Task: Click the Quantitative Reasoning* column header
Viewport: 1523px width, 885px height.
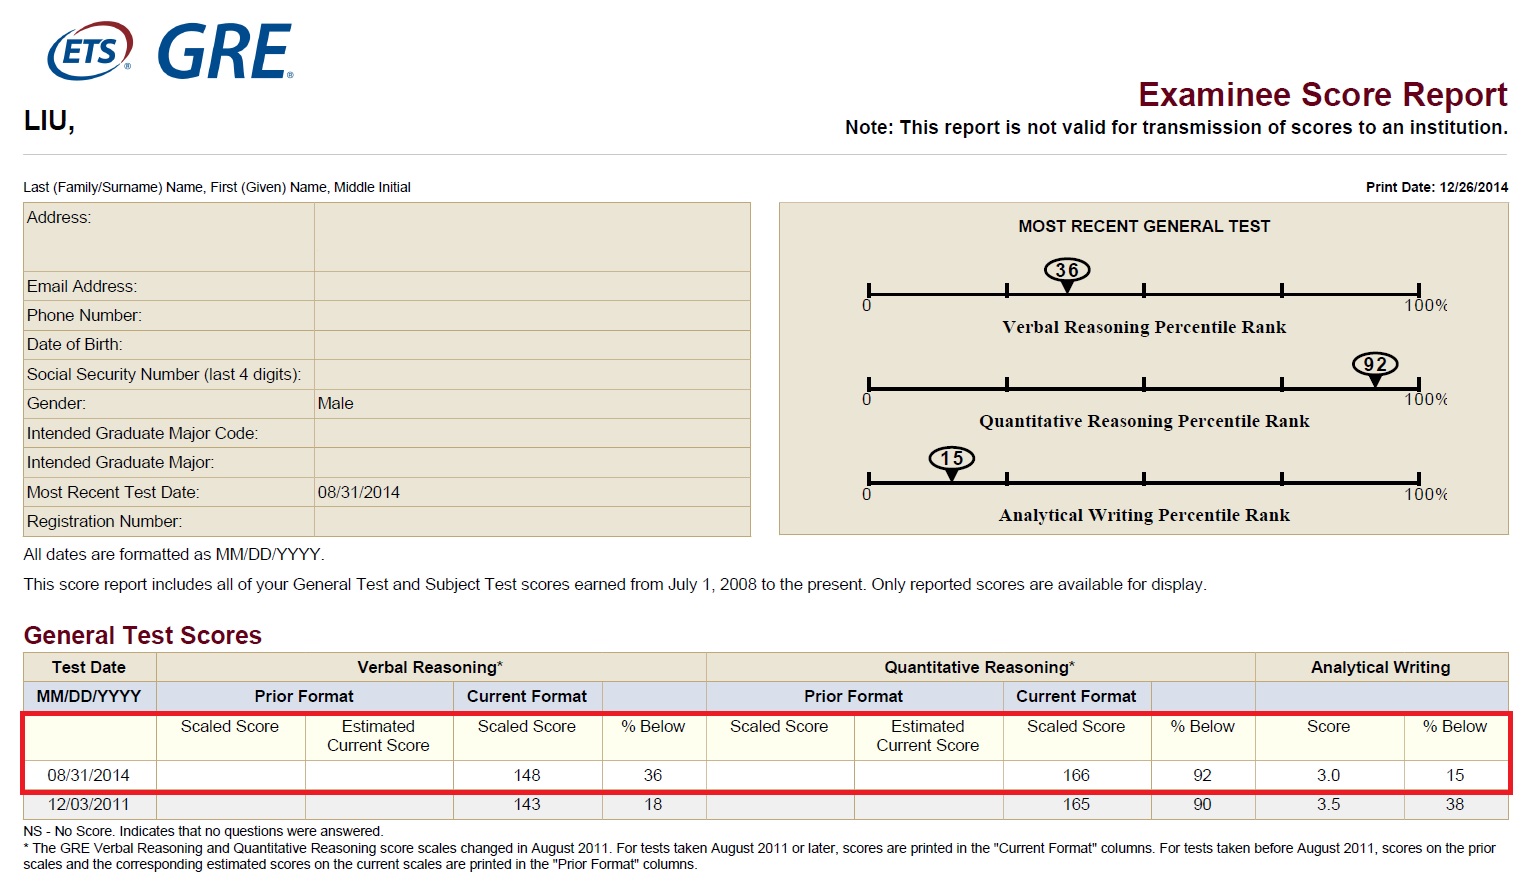Action: pos(980,667)
